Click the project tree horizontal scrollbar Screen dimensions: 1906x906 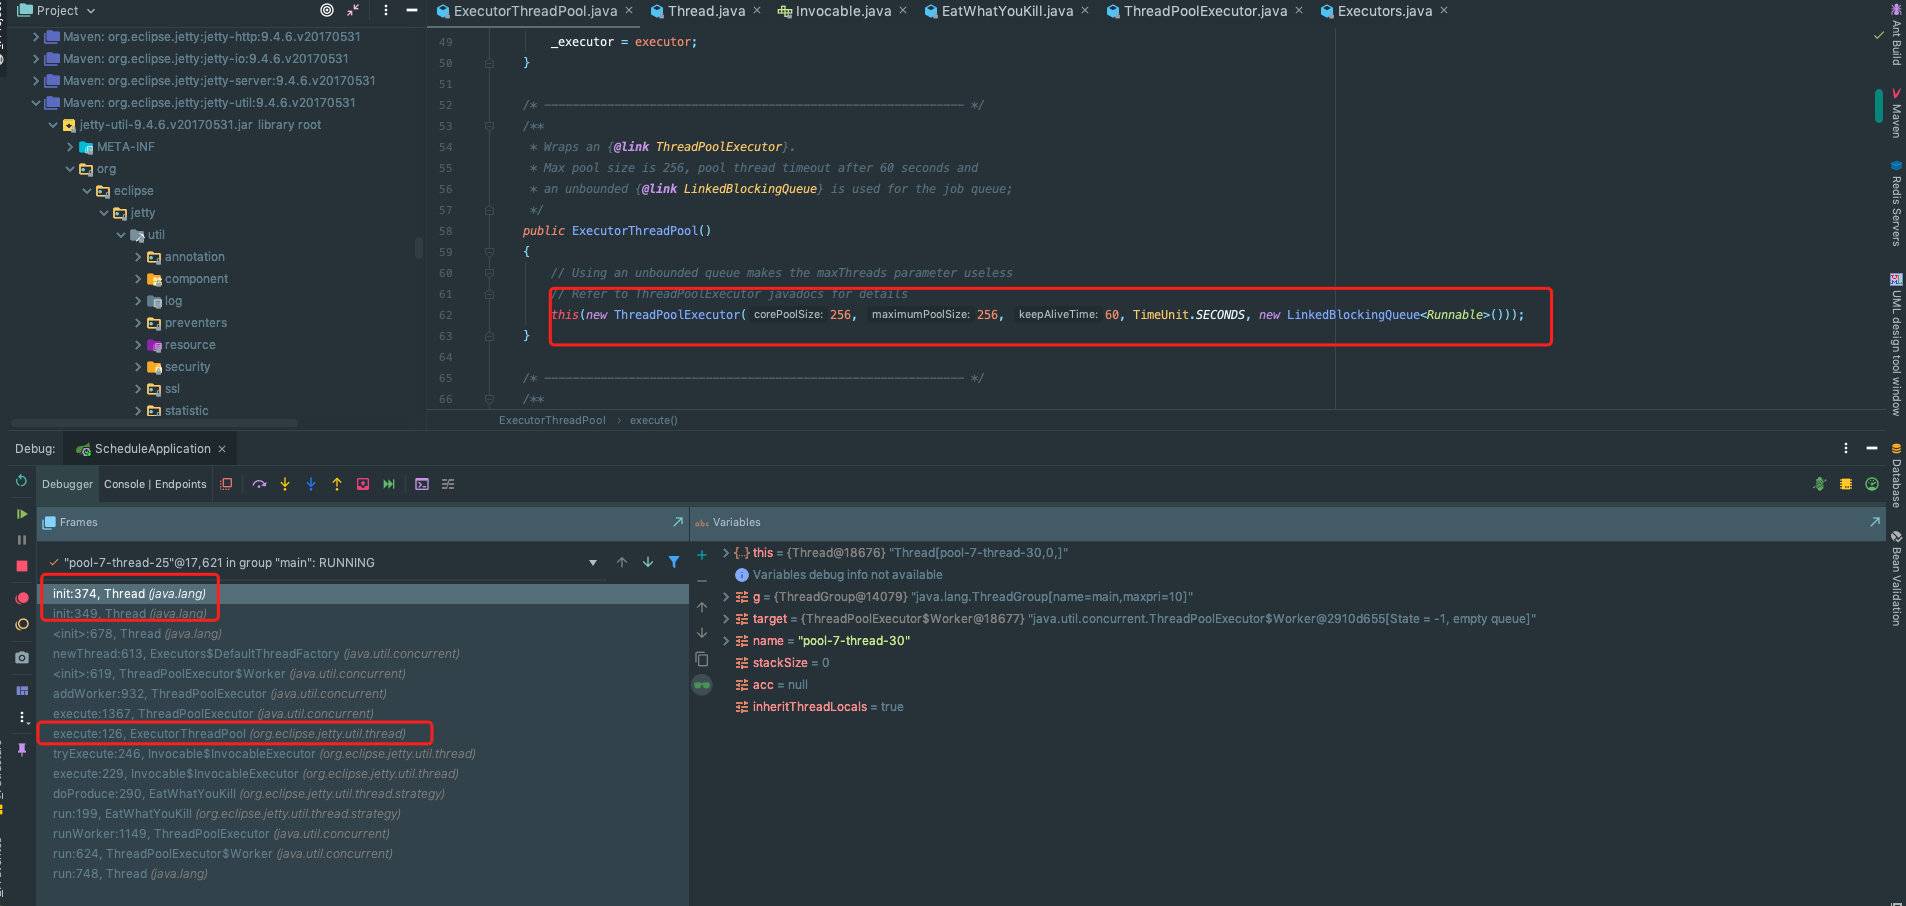(155, 423)
